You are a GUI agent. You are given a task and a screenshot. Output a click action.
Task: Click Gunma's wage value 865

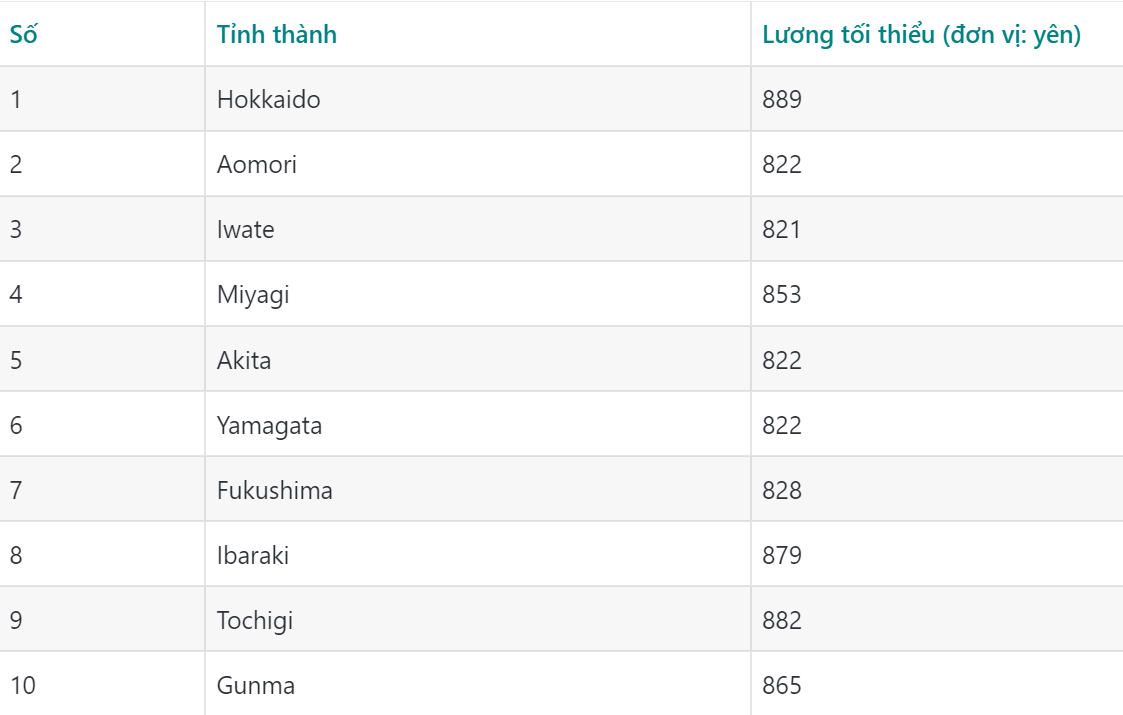pos(781,686)
